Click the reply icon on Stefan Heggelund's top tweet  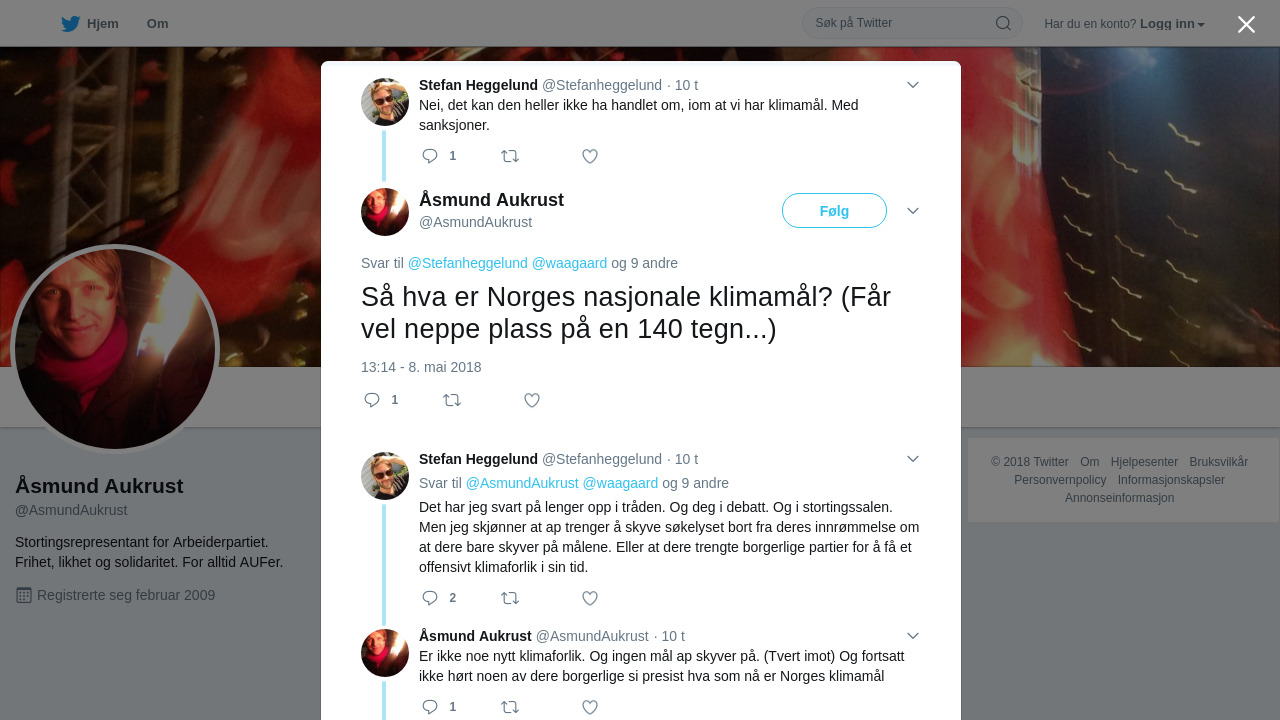click(430, 156)
